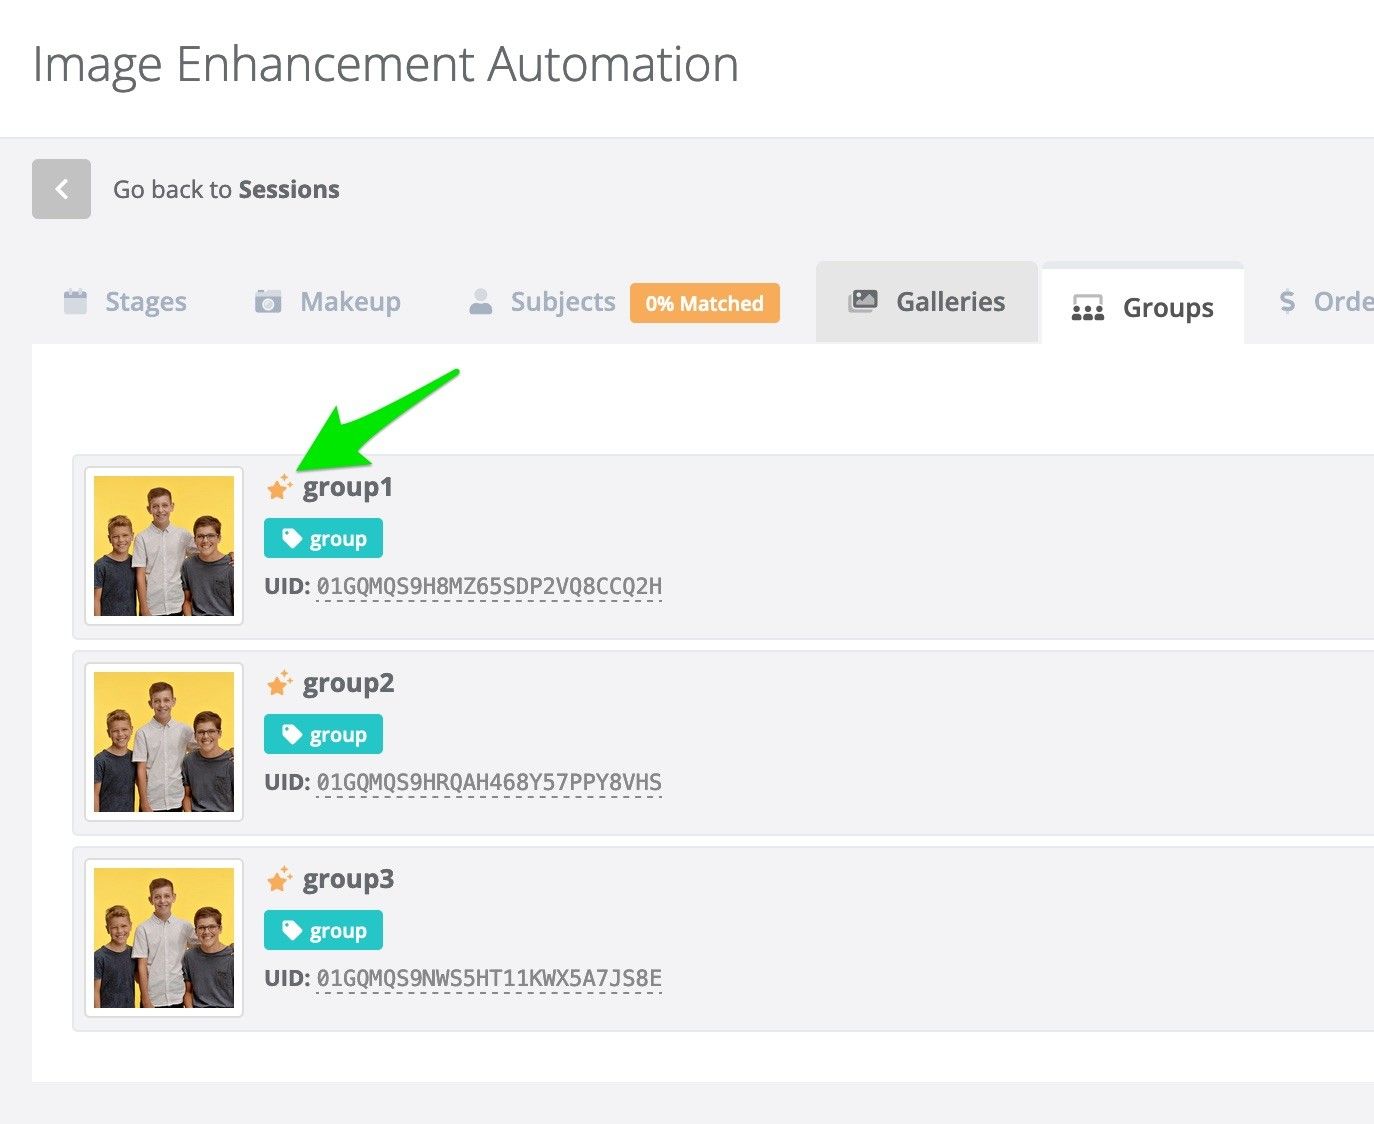Click the group tag under group3

coord(323,931)
